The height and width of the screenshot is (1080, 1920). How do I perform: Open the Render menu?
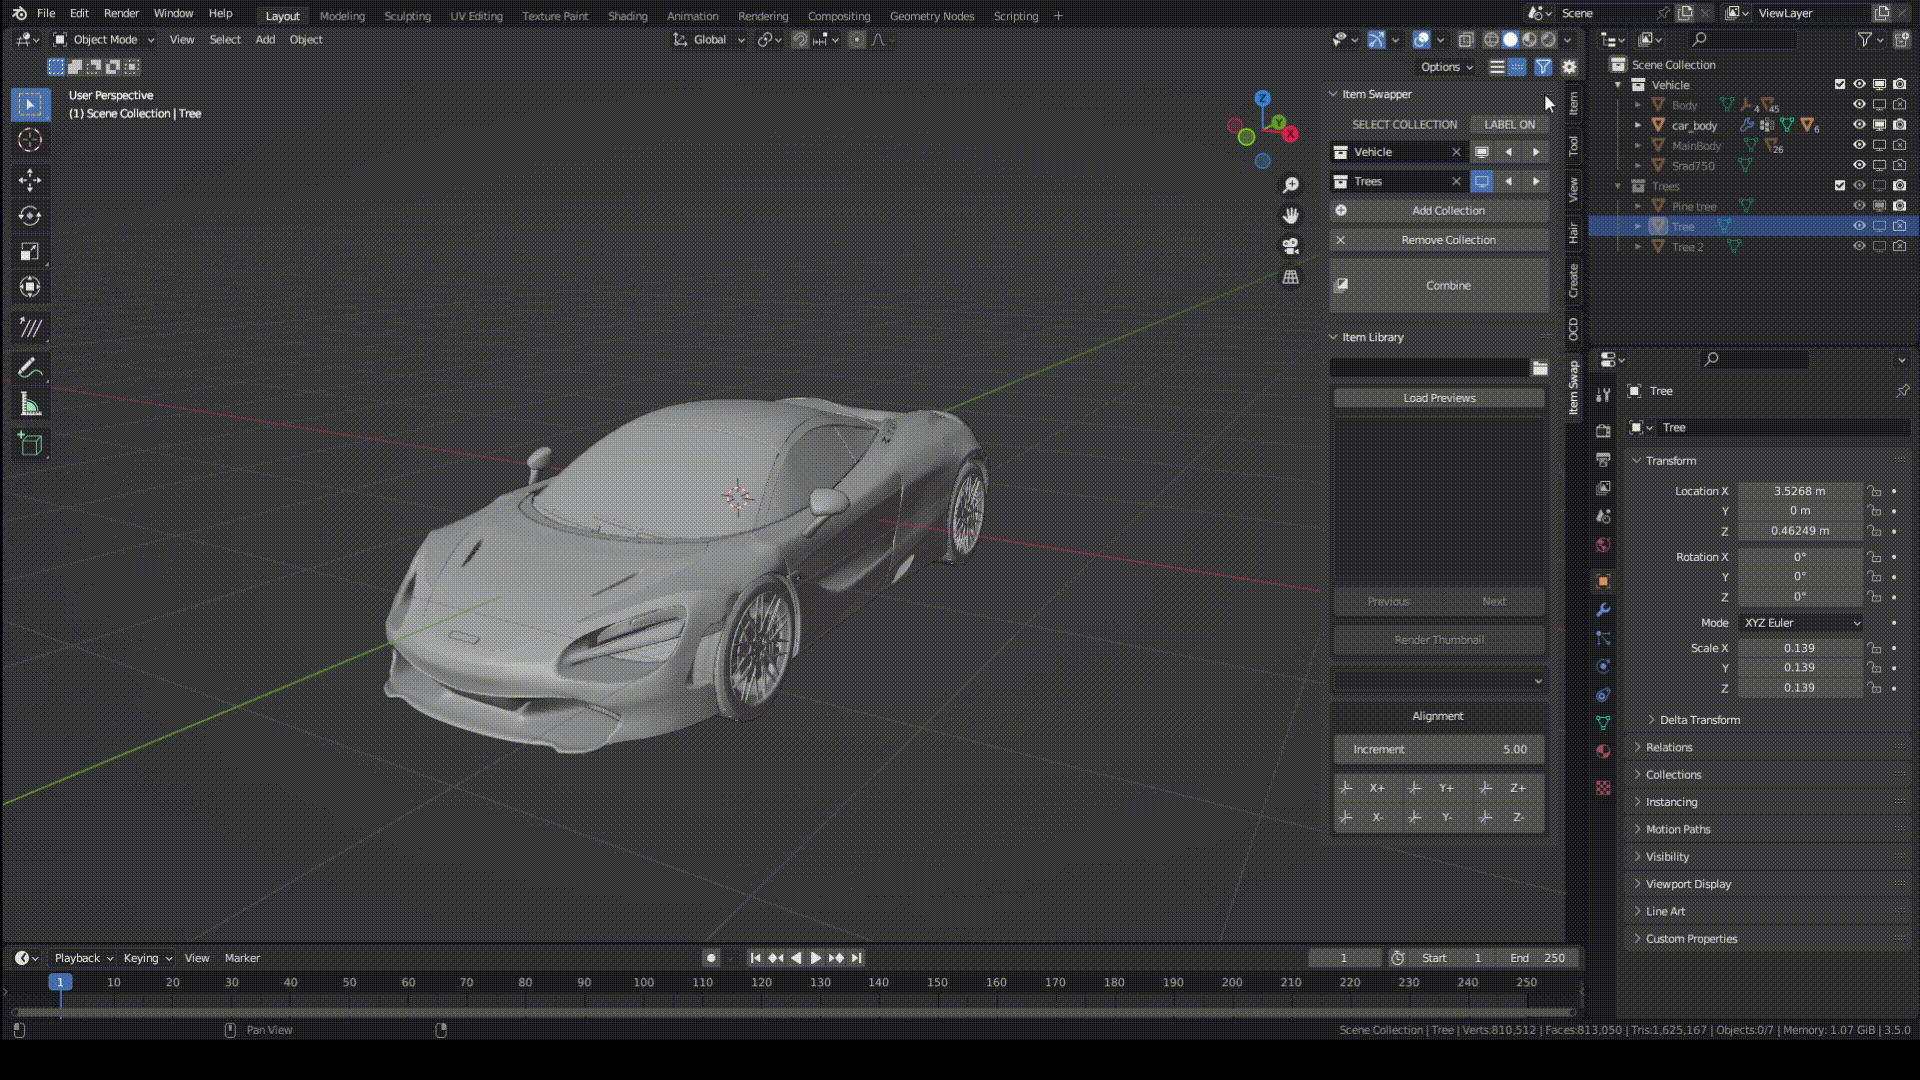pyautogui.click(x=121, y=13)
